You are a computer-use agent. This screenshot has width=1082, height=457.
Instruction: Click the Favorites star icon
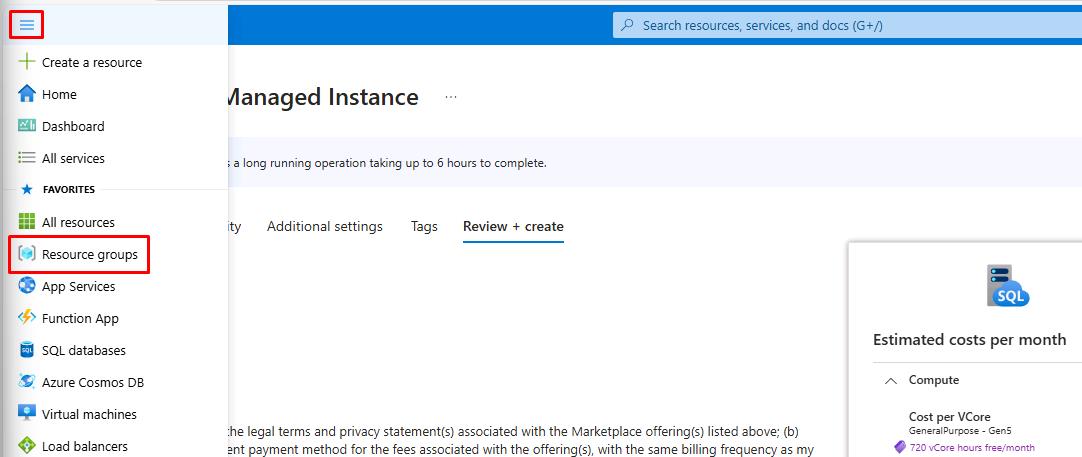(x=27, y=189)
